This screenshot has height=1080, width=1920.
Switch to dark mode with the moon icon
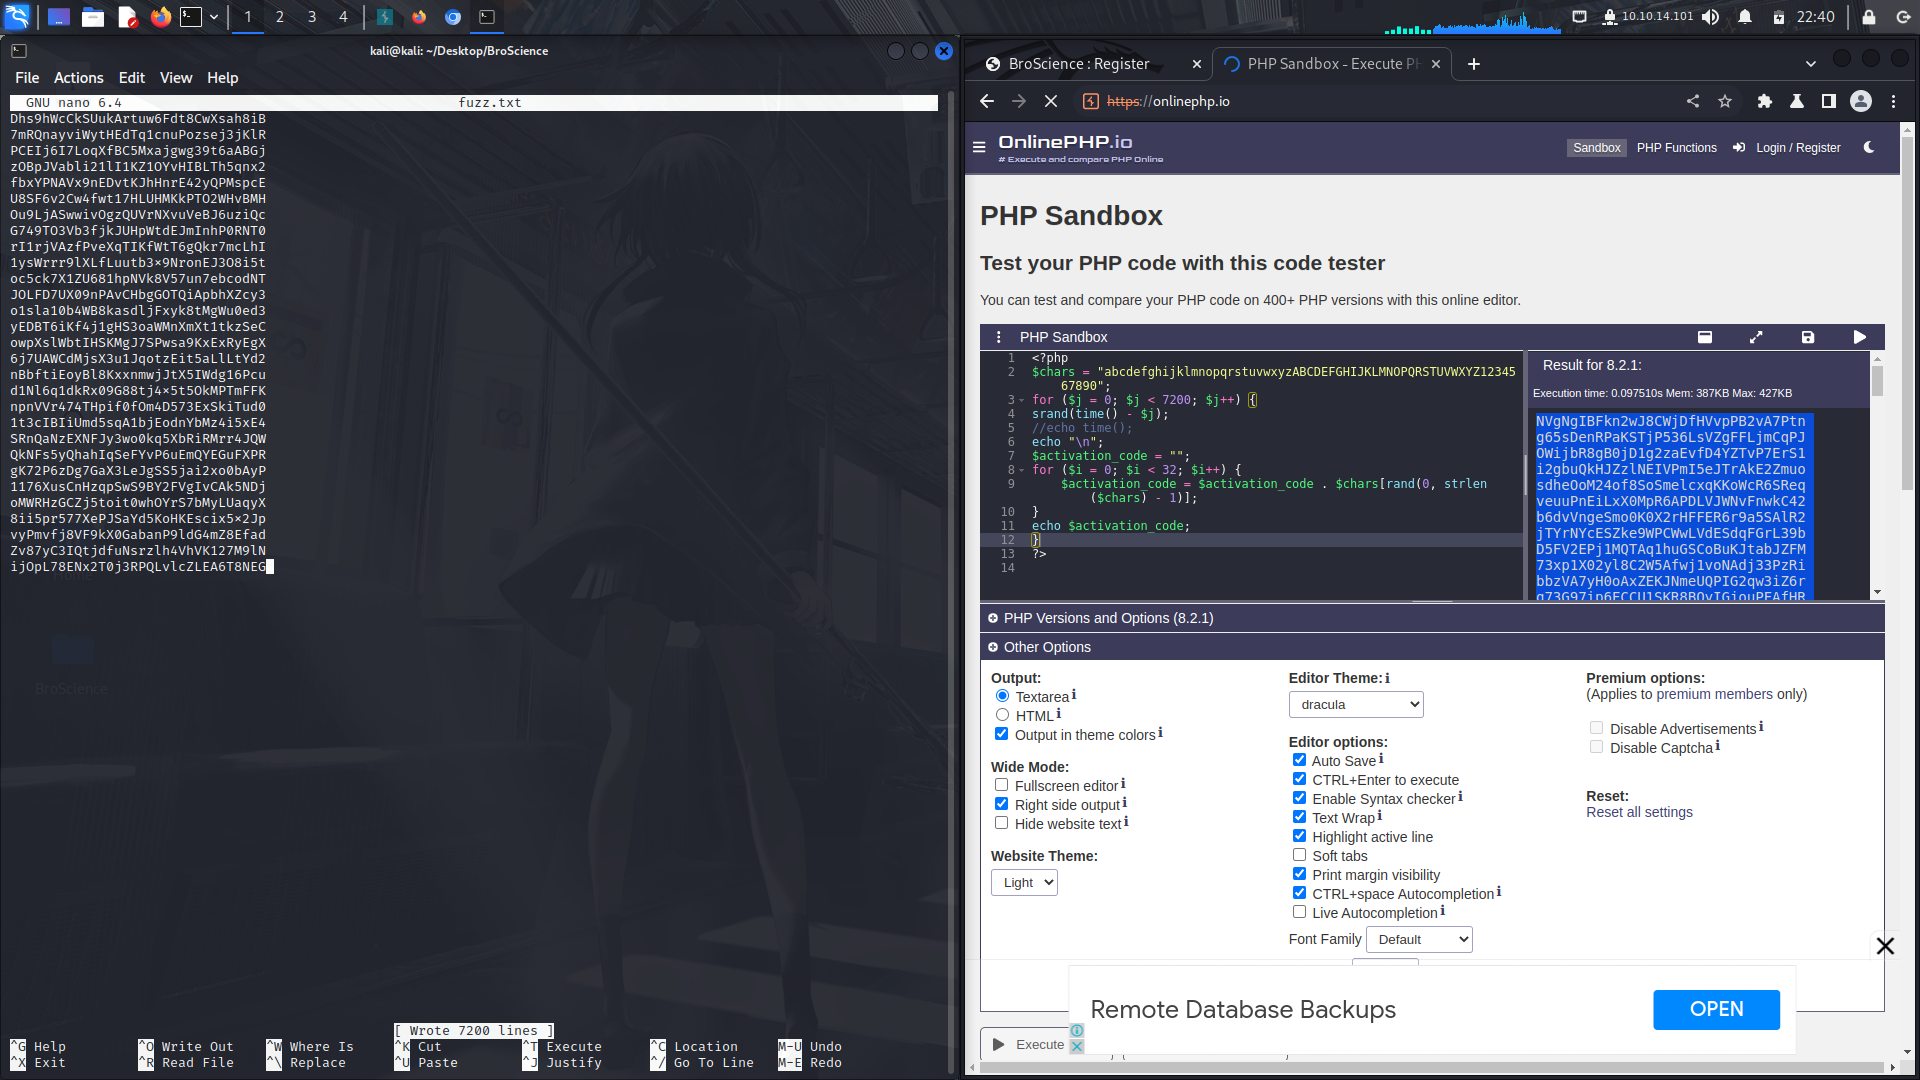click(x=1869, y=147)
